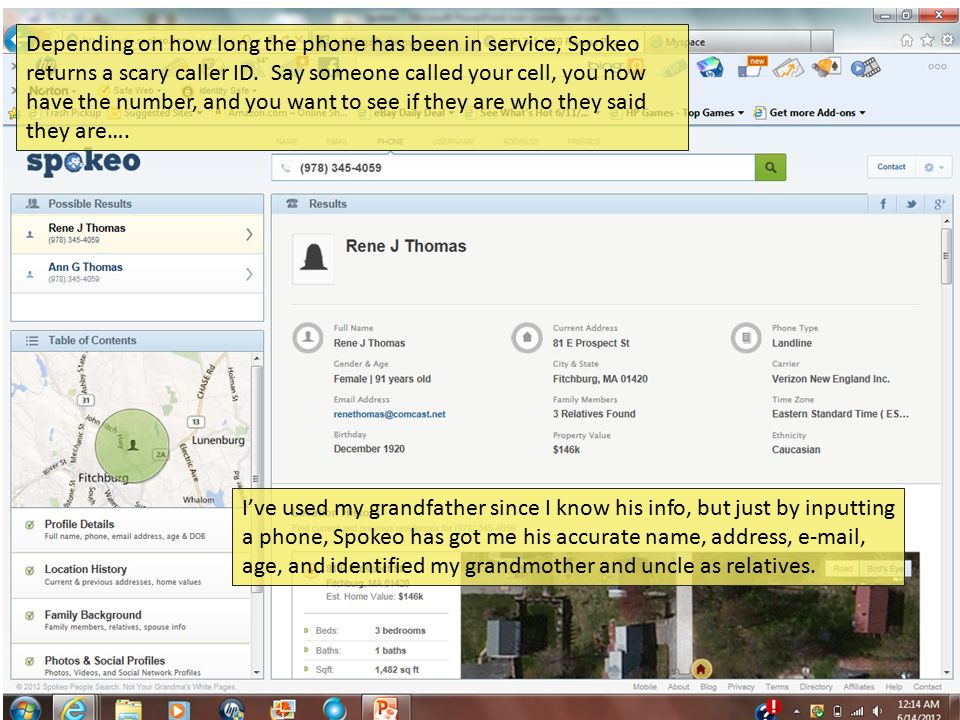Image resolution: width=960 pixels, height=720 pixels.
Task: Open Get more Add-ons dropdown
Action: [x=810, y=113]
